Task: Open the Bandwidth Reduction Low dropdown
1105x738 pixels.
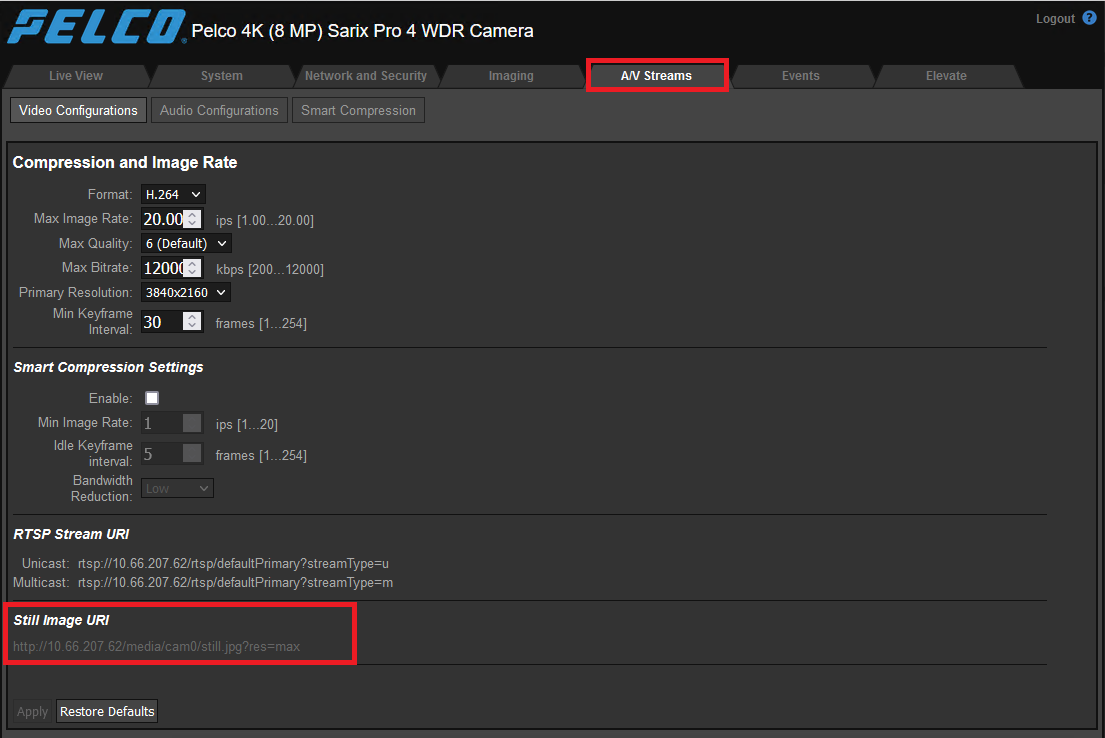Action: (178, 488)
